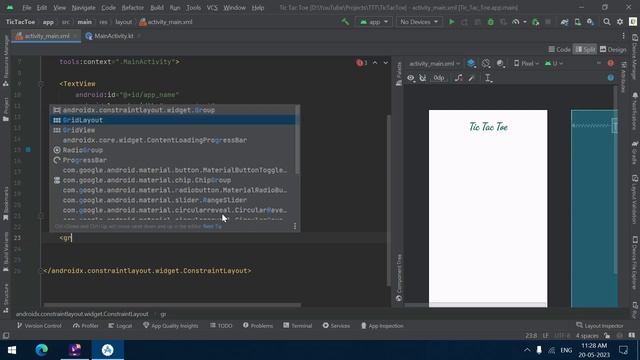Open the profiler options dropdown arrow

pos(524,22)
